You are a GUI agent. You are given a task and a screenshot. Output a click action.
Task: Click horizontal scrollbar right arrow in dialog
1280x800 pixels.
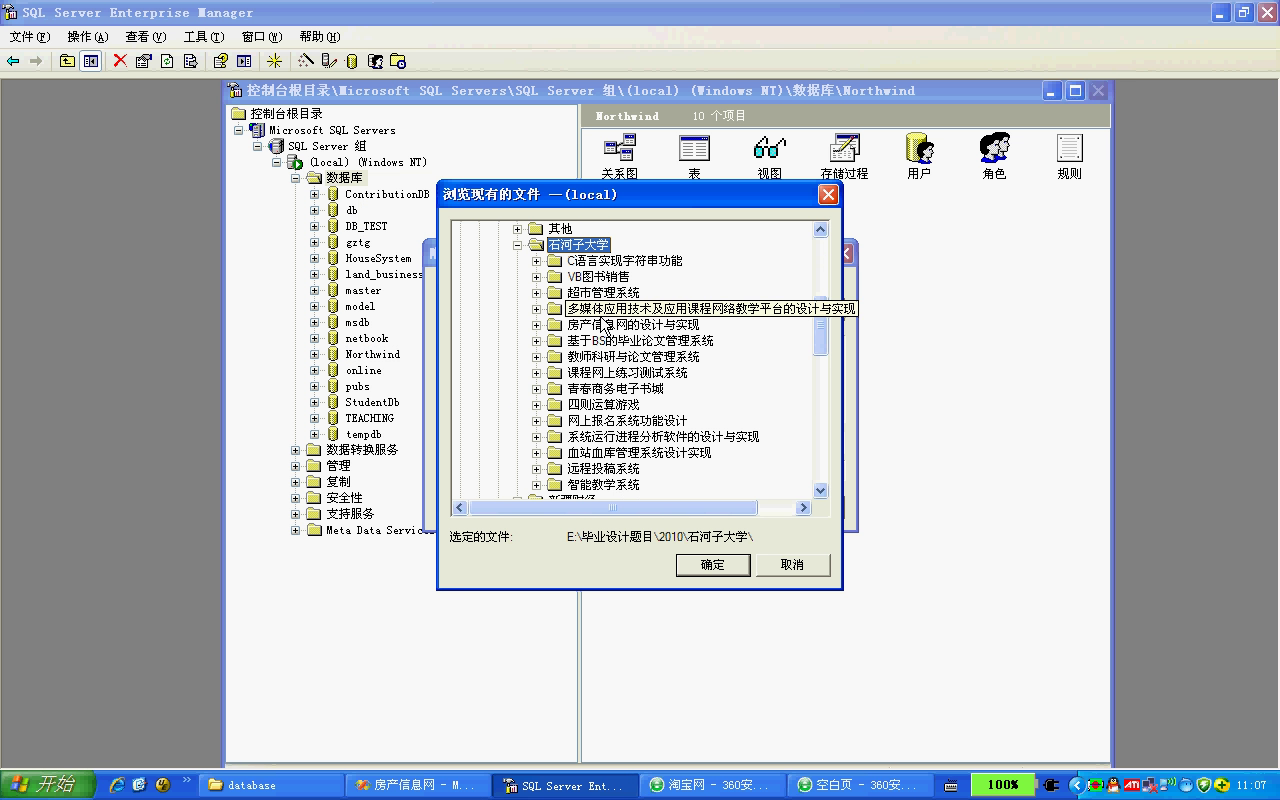pos(803,508)
